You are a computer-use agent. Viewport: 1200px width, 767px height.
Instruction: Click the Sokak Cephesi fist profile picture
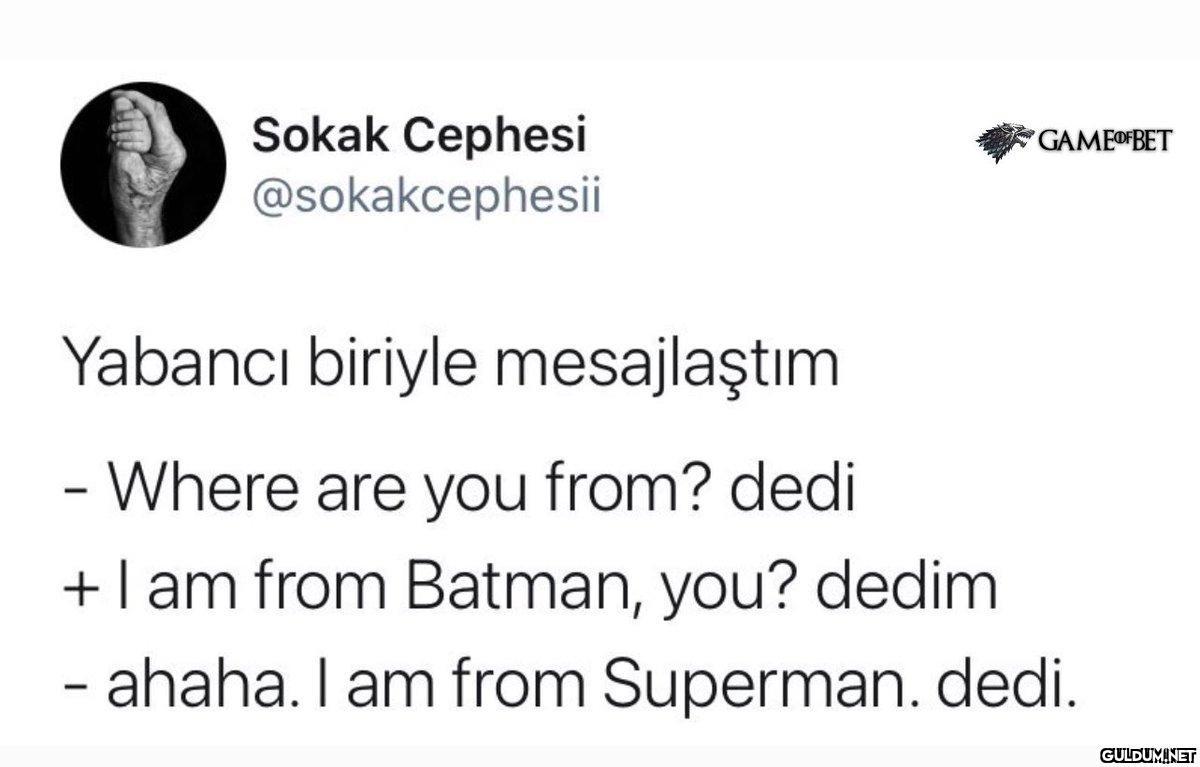tap(143, 164)
